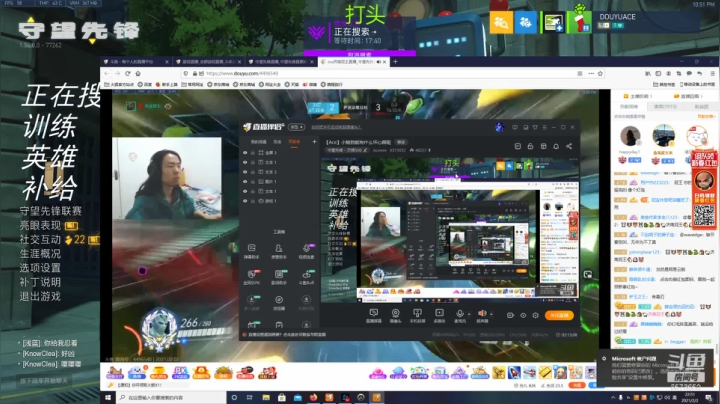The height and width of the screenshot is (404, 720).
Task: Toggle visibility of fifth source layer
Action: coord(245,191)
